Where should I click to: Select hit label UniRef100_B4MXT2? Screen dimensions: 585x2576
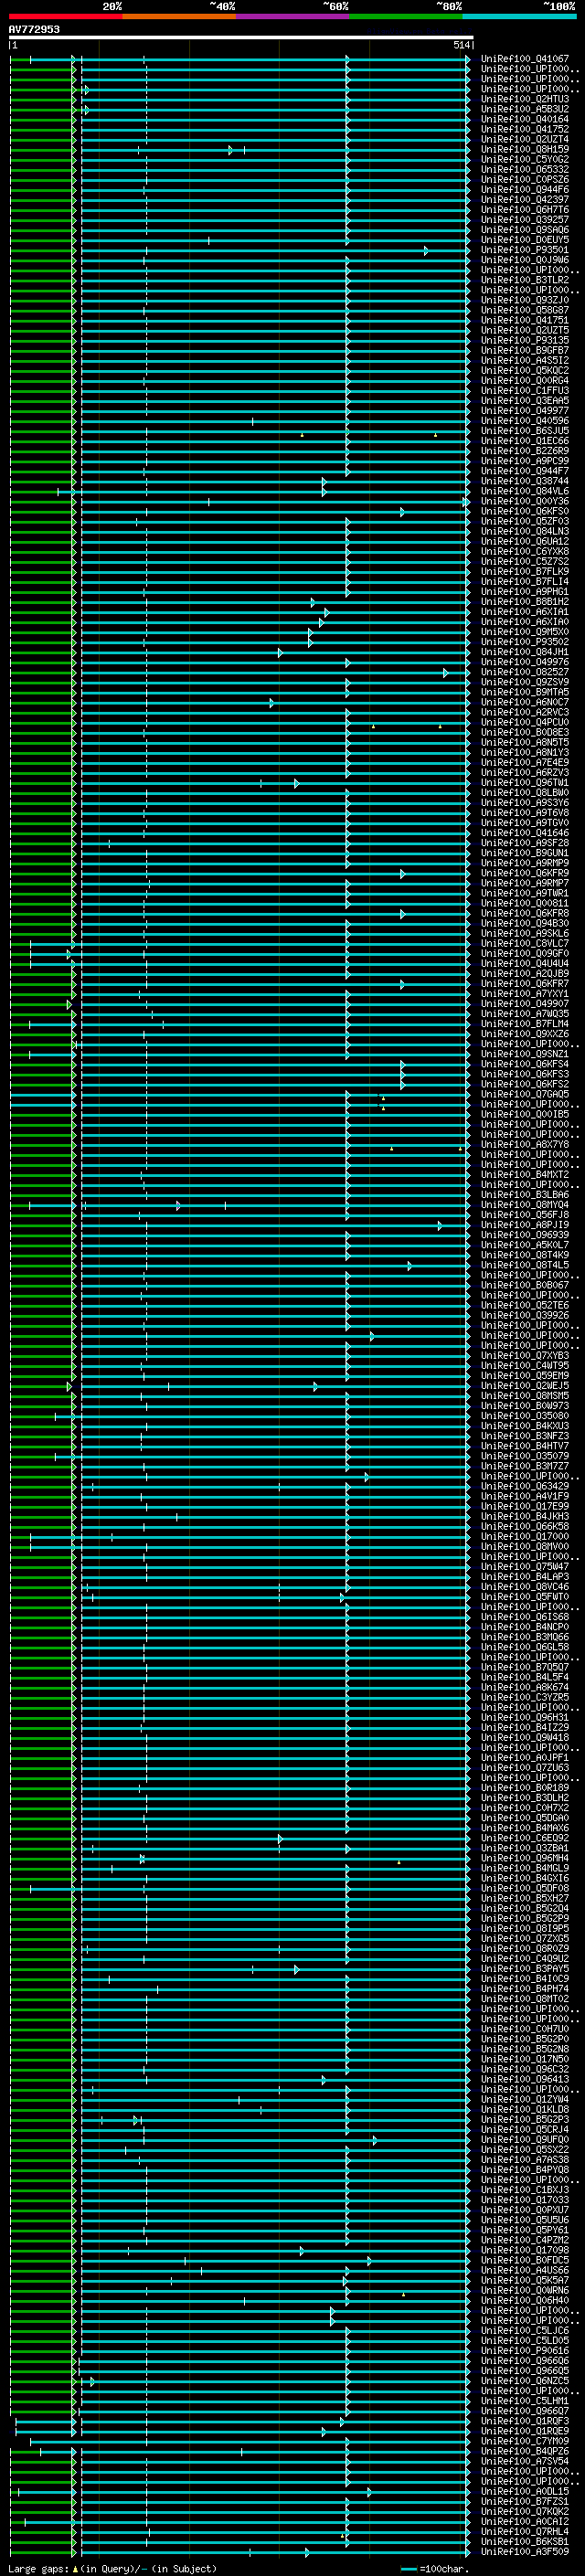click(525, 1174)
